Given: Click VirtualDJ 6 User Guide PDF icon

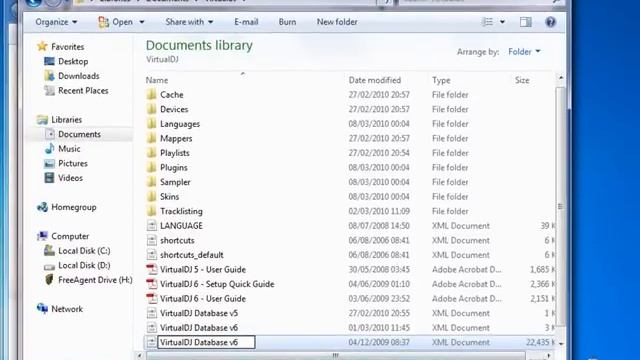Looking at the screenshot, I should (x=151, y=298).
